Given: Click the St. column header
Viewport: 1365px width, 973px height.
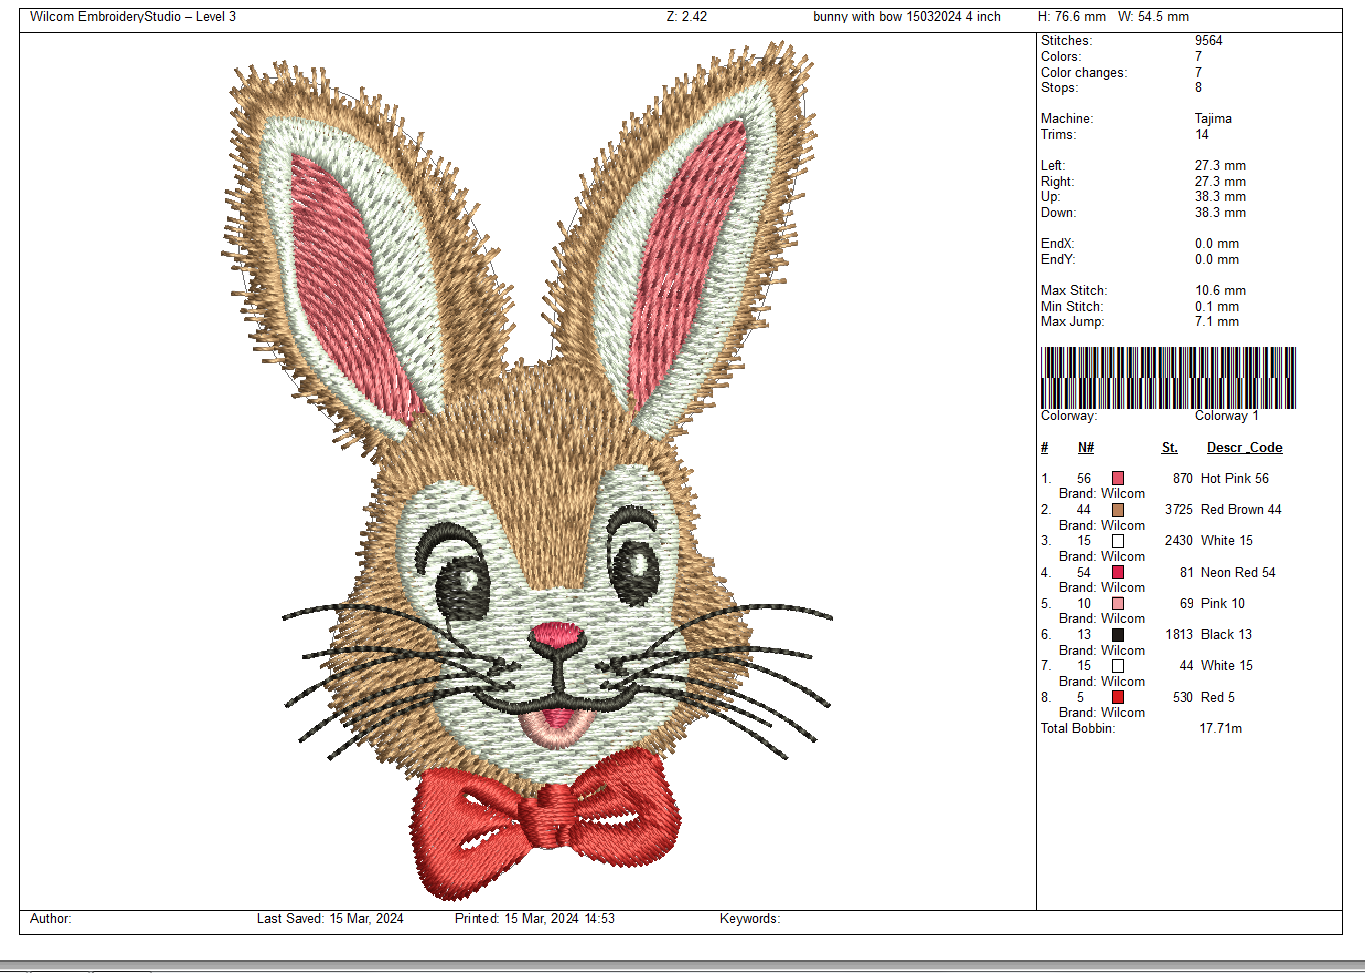Looking at the screenshot, I should point(1169,448).
